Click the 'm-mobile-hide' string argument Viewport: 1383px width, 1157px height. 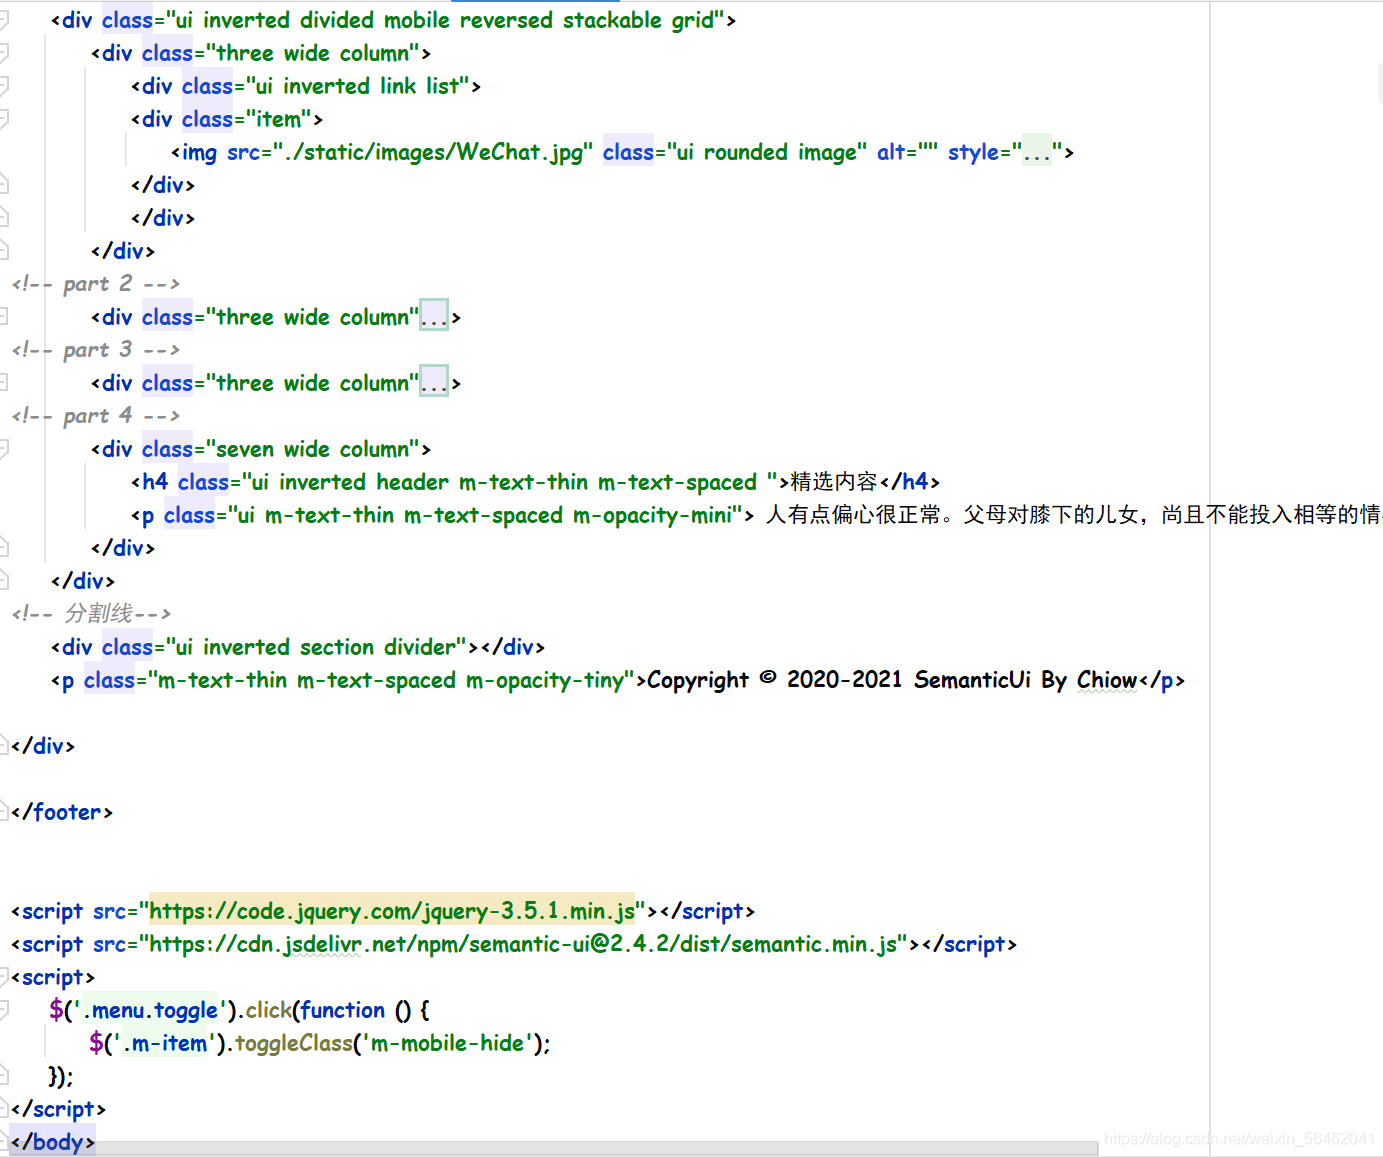pos(447,1043)
